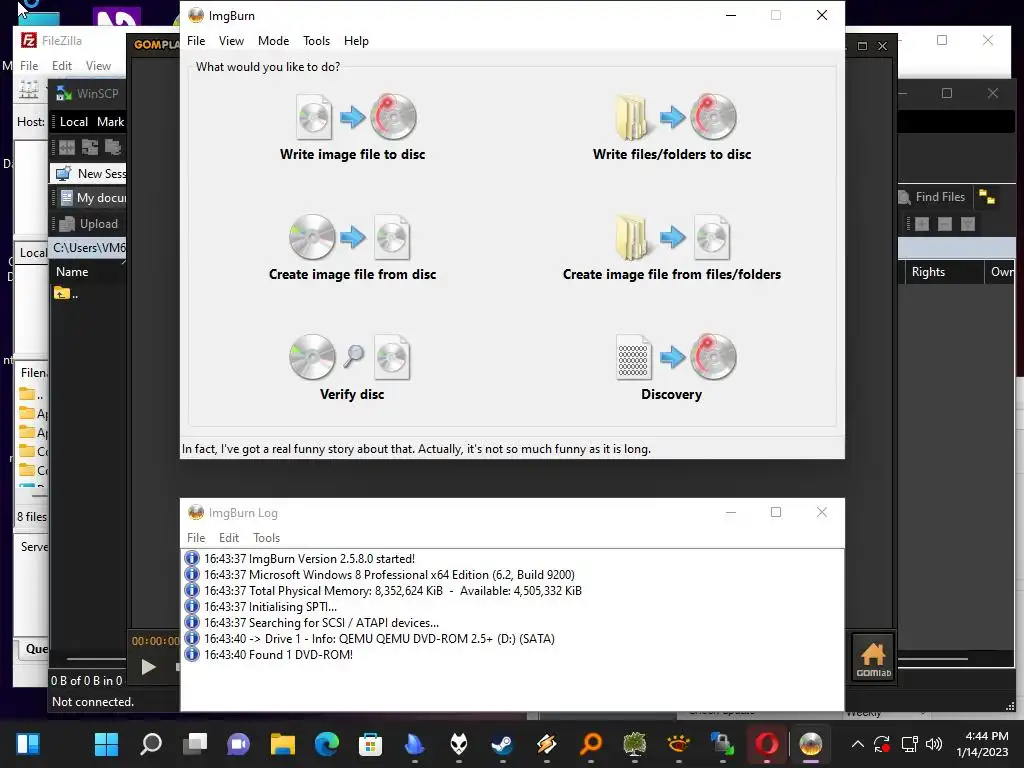Open Chat app from taskbar
The height and width of the screenshot is (768, 1024).
[238, 743]
